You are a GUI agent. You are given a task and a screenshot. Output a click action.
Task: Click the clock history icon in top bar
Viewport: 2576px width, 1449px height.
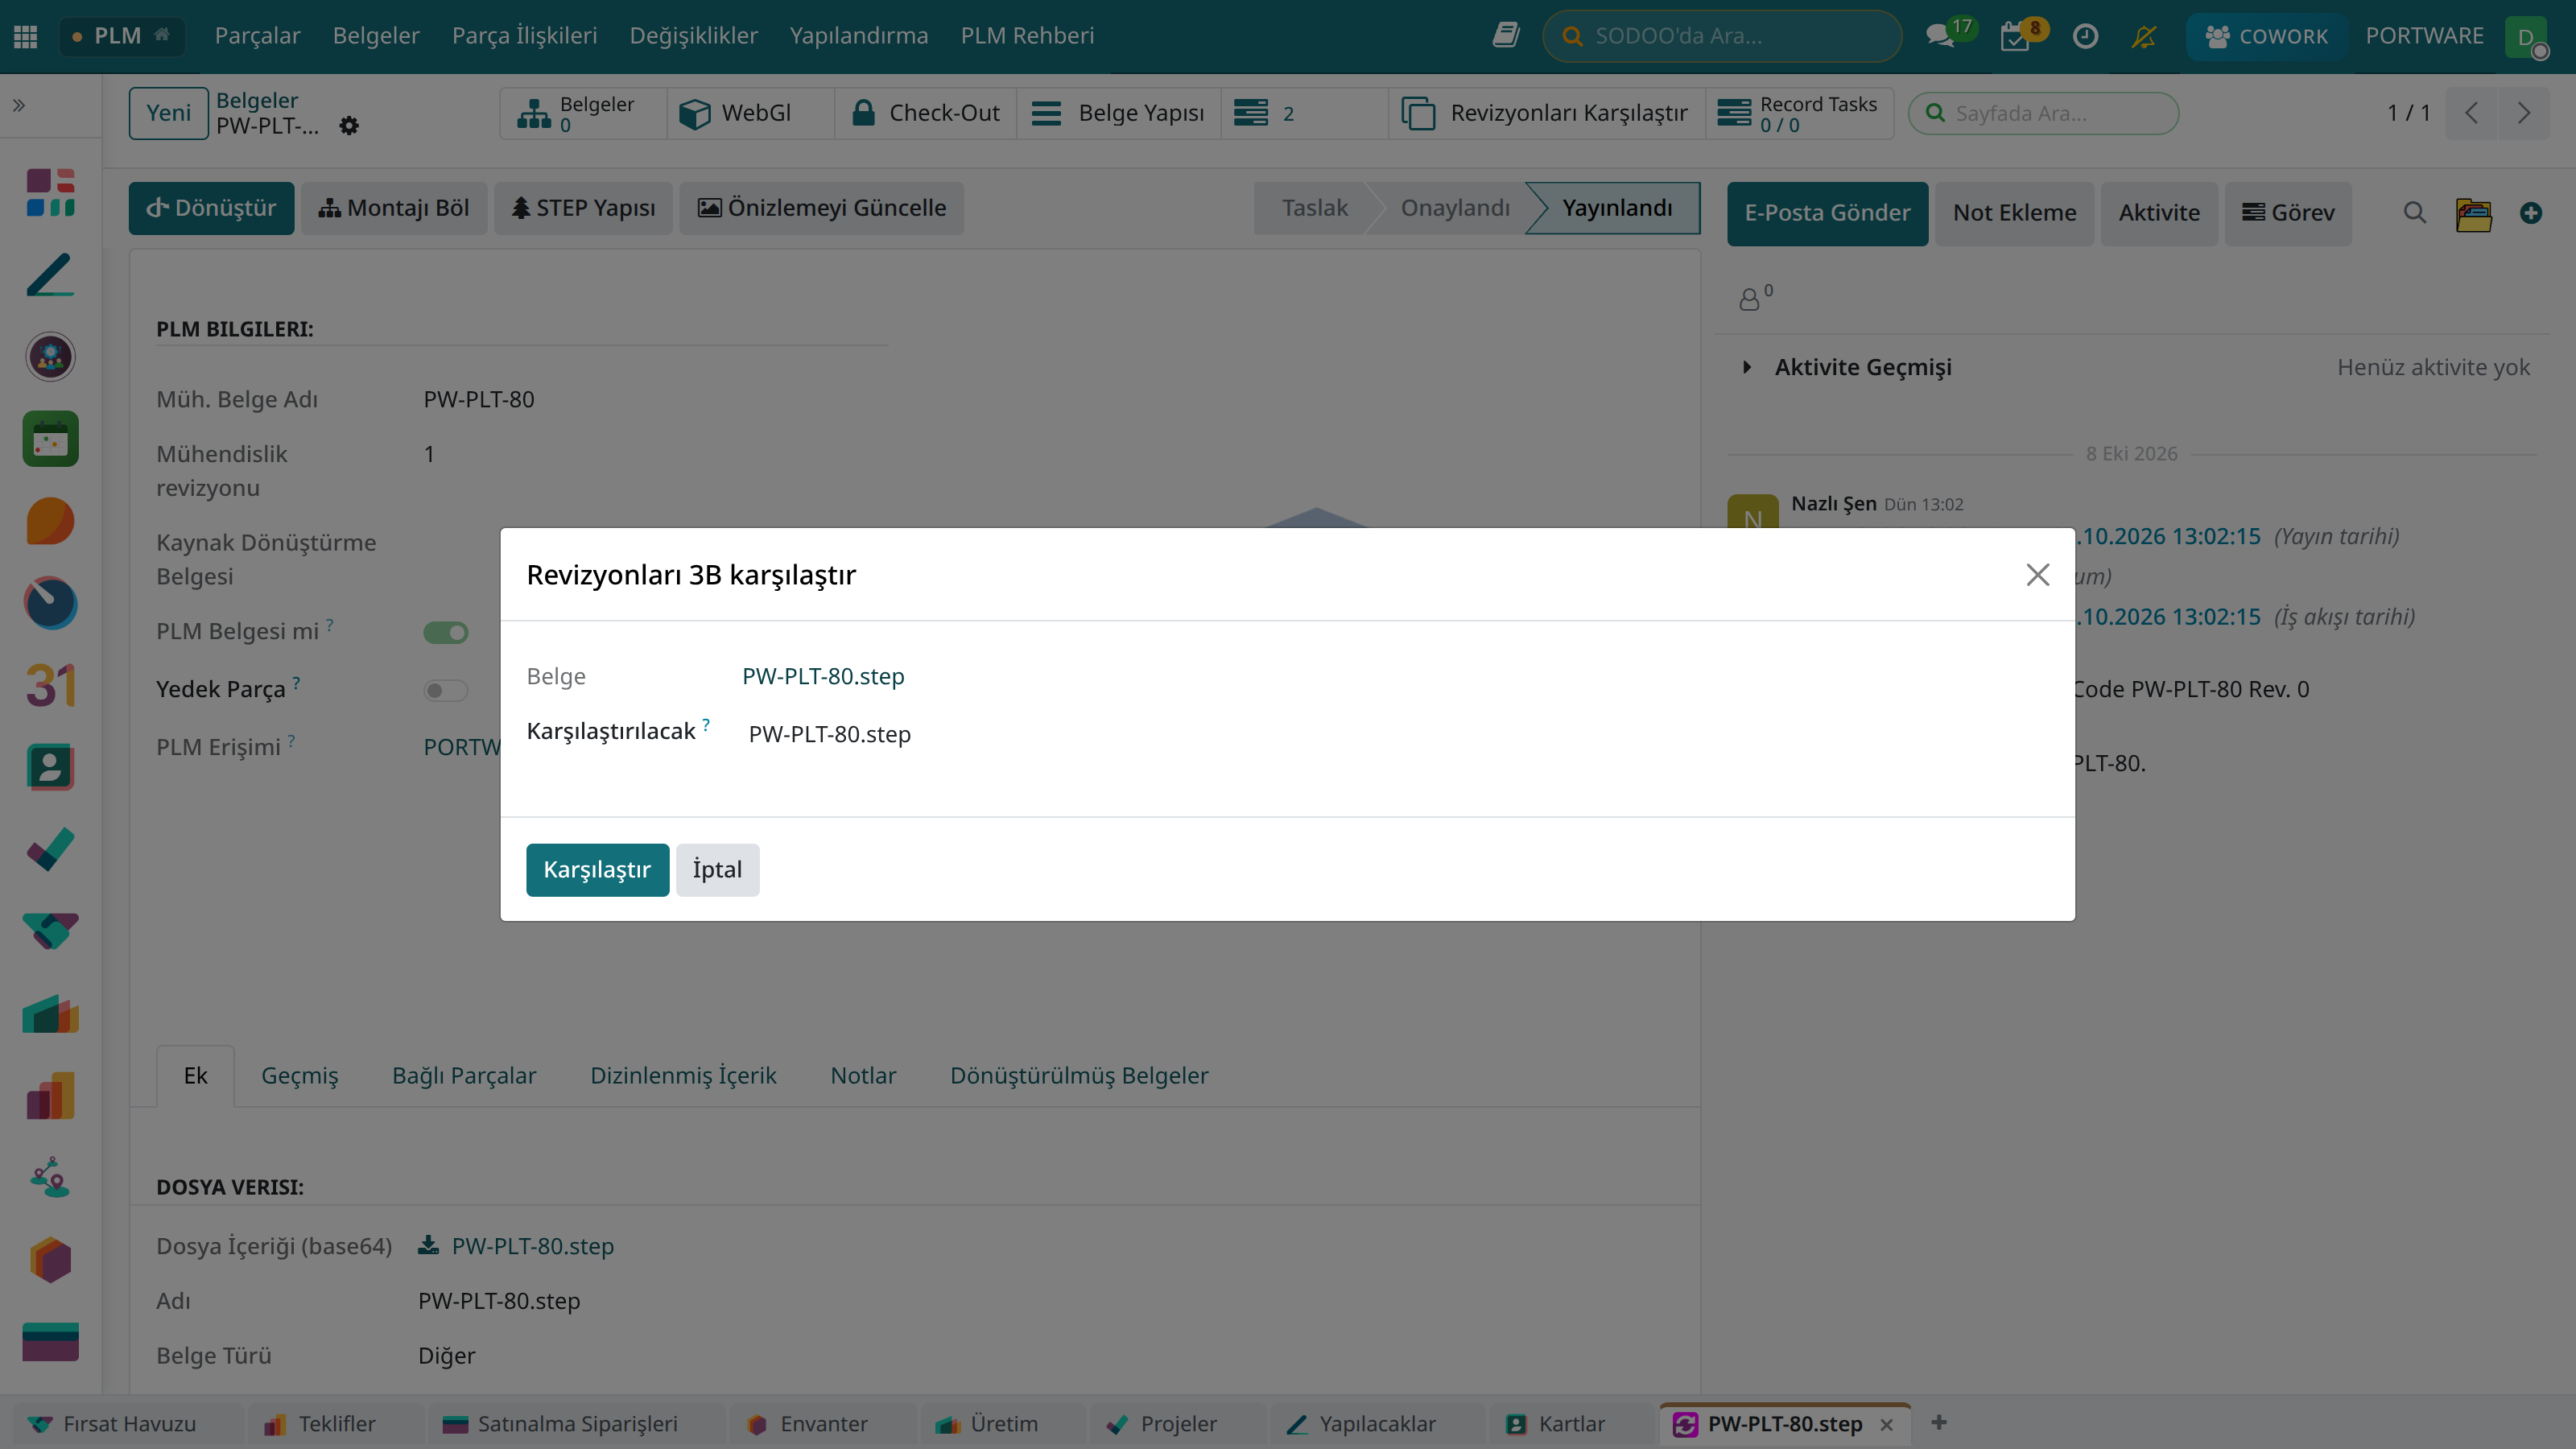[x=2085, y=36]
